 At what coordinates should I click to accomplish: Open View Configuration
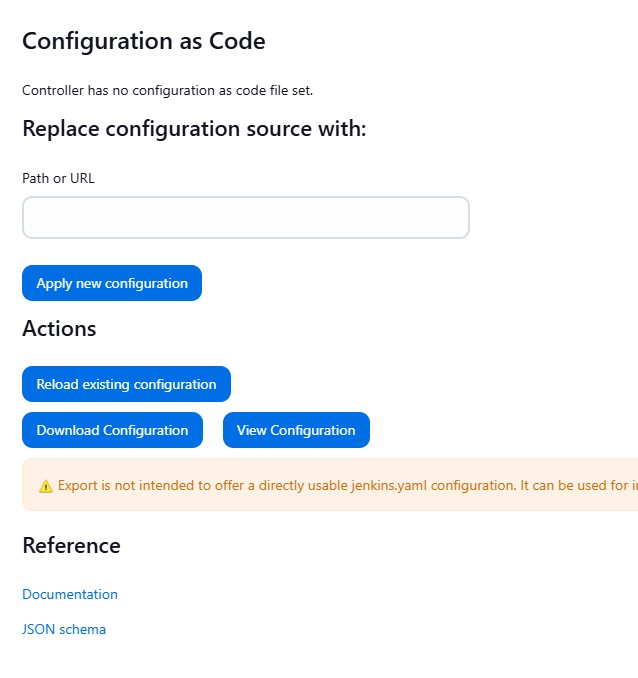pos(296,430)
